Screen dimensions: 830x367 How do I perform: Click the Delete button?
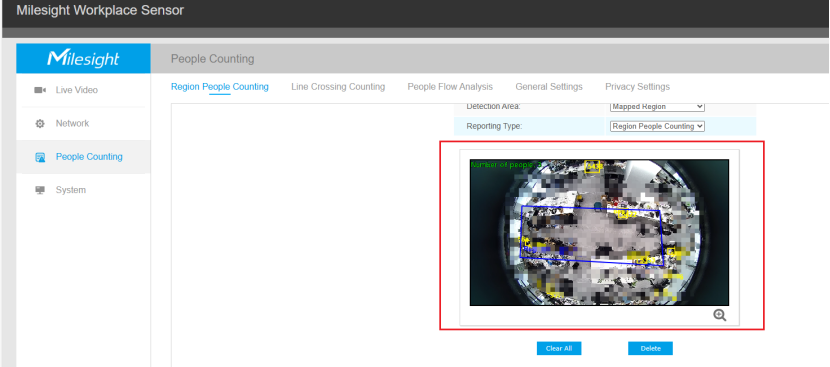coord(651,348)
